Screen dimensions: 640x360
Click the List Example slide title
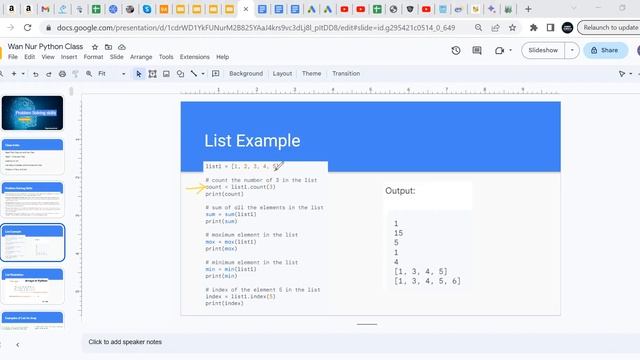pos(252,141)
